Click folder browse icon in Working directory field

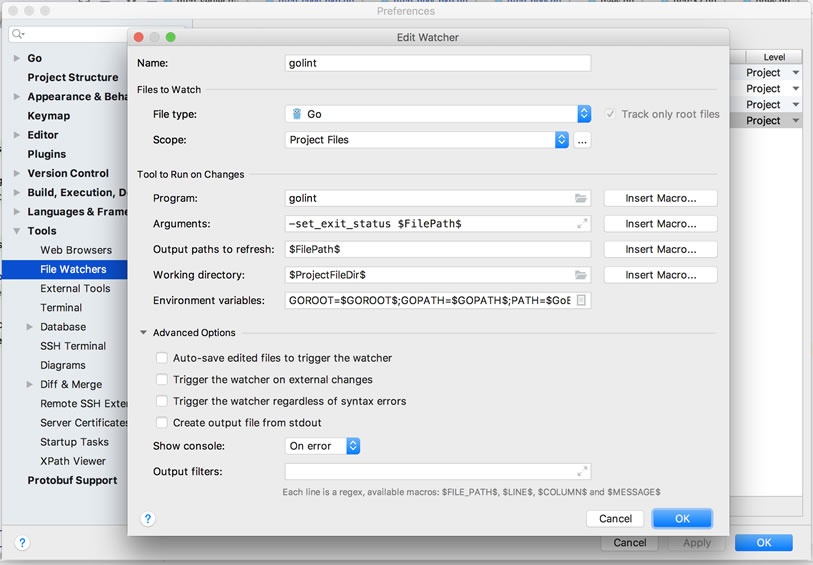(581, 275)
